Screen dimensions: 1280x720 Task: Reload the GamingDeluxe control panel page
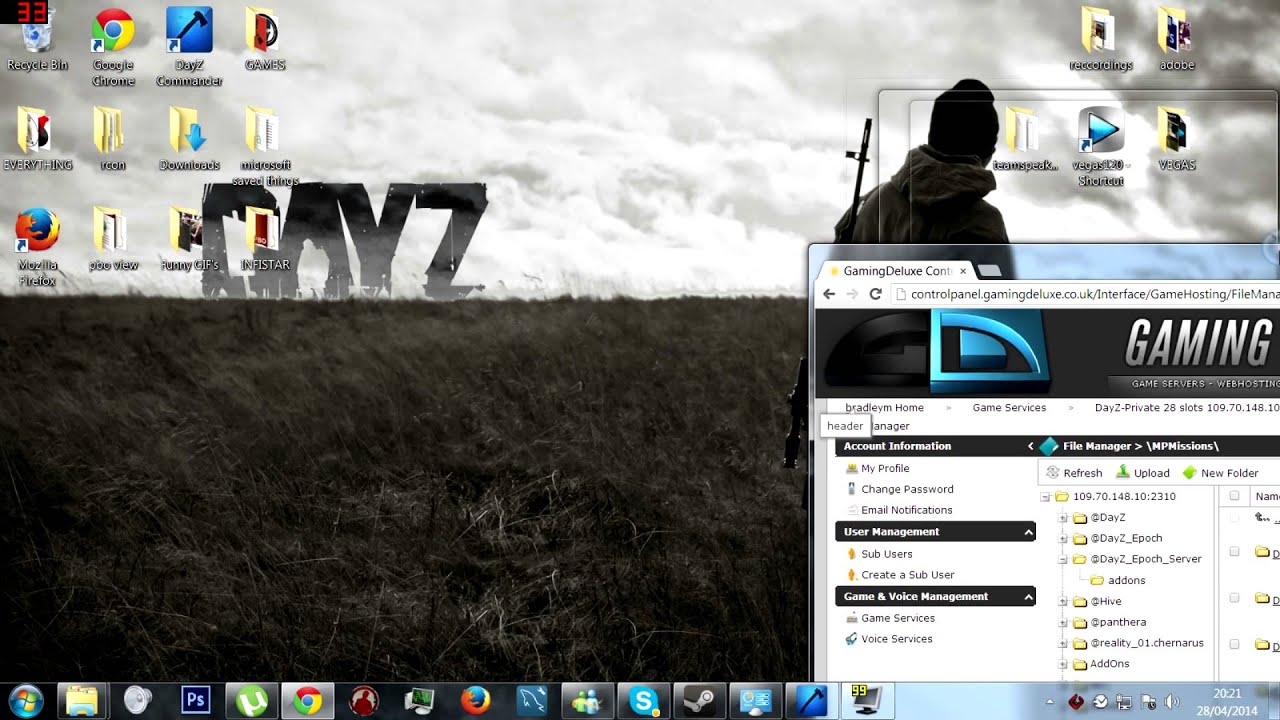(876, 294)
